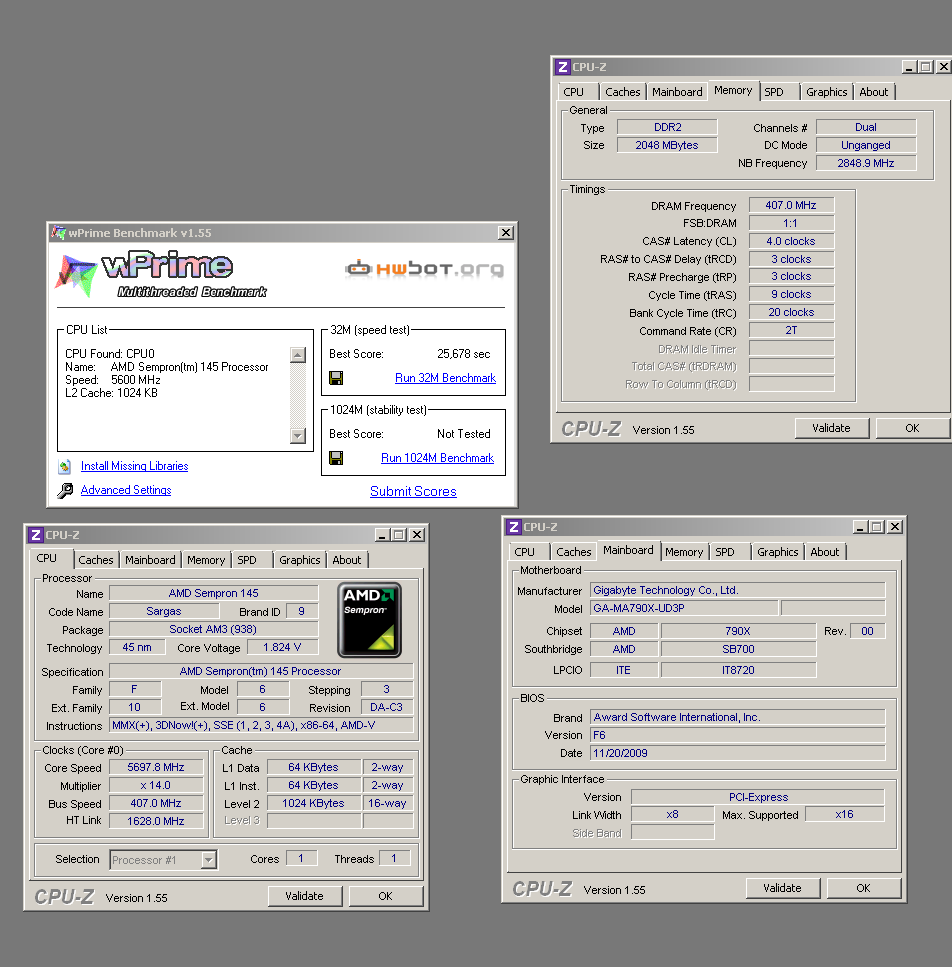
Task: Open the Processor #1 selection dropdown
Action: (x=209, y=859)
